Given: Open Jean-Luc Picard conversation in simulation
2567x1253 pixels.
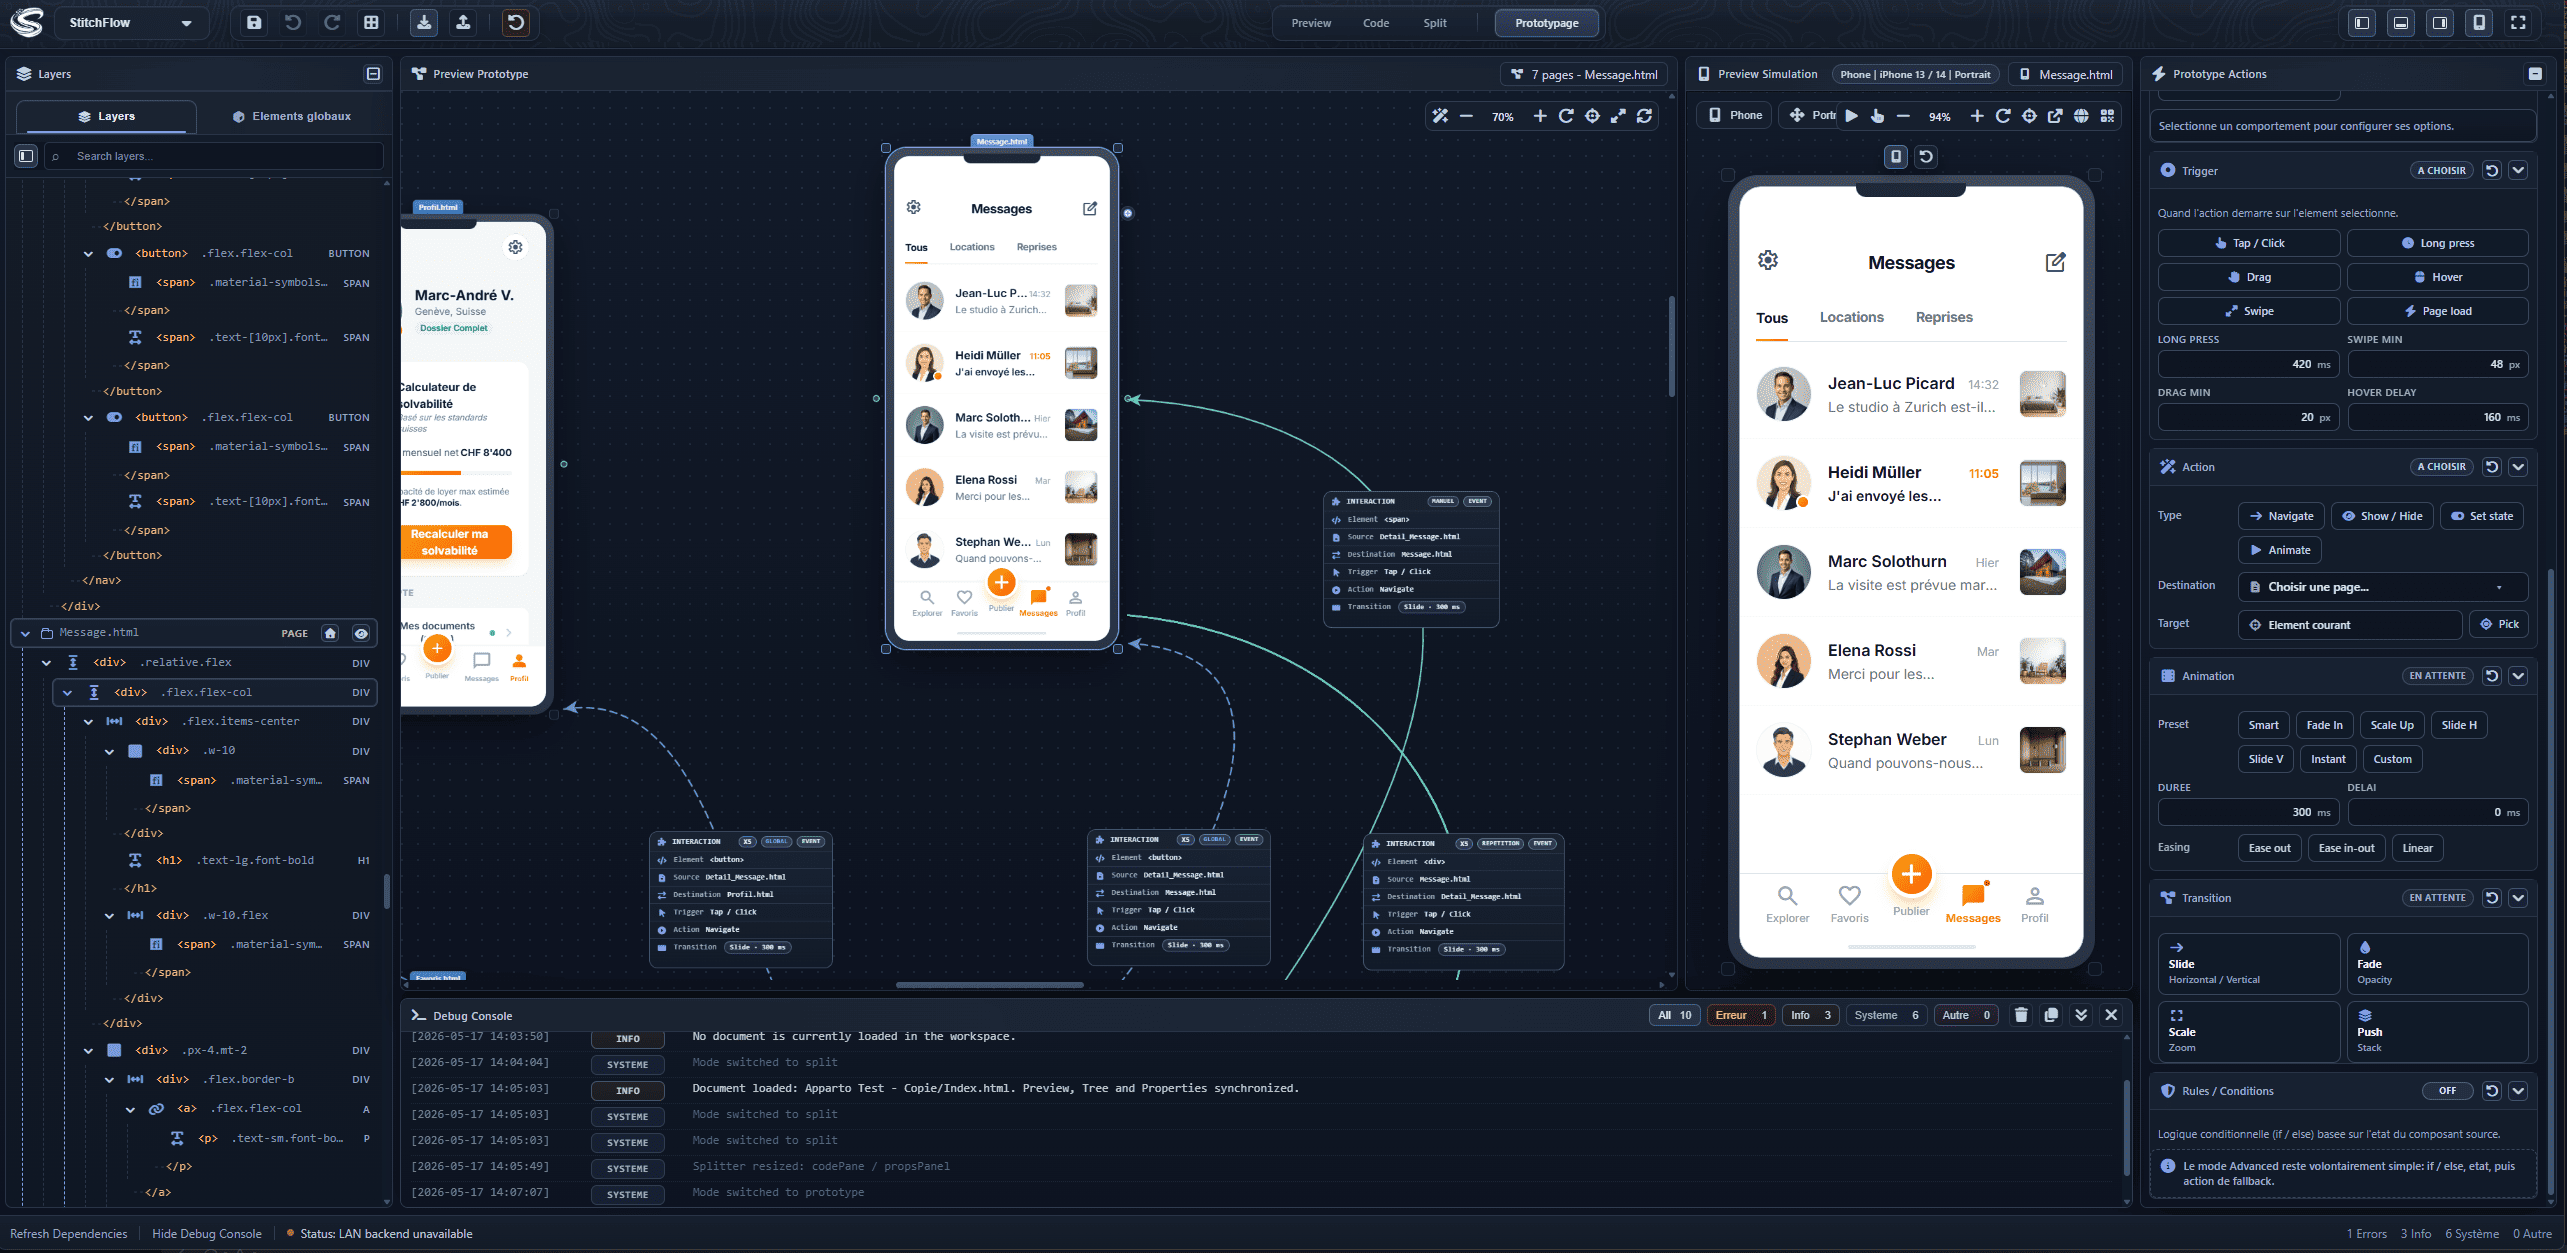Looking at the screenshot, I should tap(1911, 394).
